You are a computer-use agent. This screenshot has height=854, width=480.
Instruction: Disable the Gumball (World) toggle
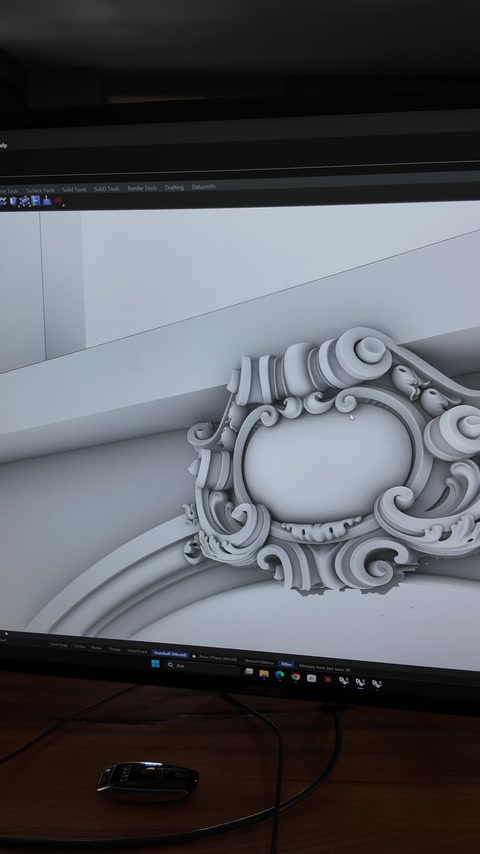170,654
